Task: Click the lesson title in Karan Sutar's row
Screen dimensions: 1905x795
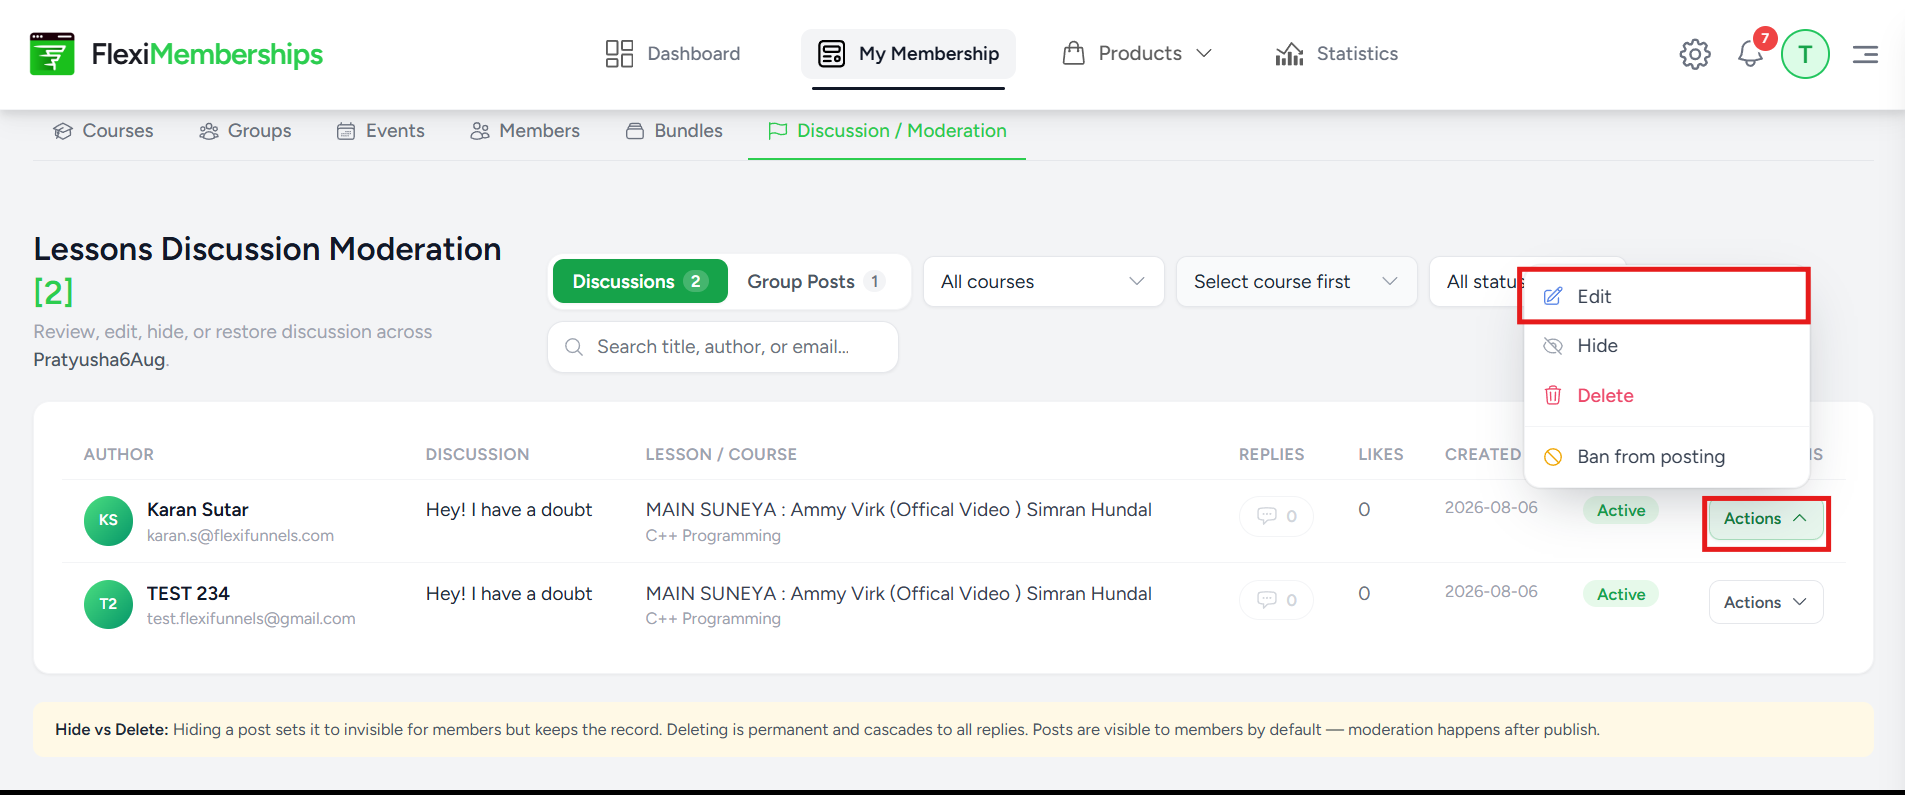Action: [x=899, y=510]
